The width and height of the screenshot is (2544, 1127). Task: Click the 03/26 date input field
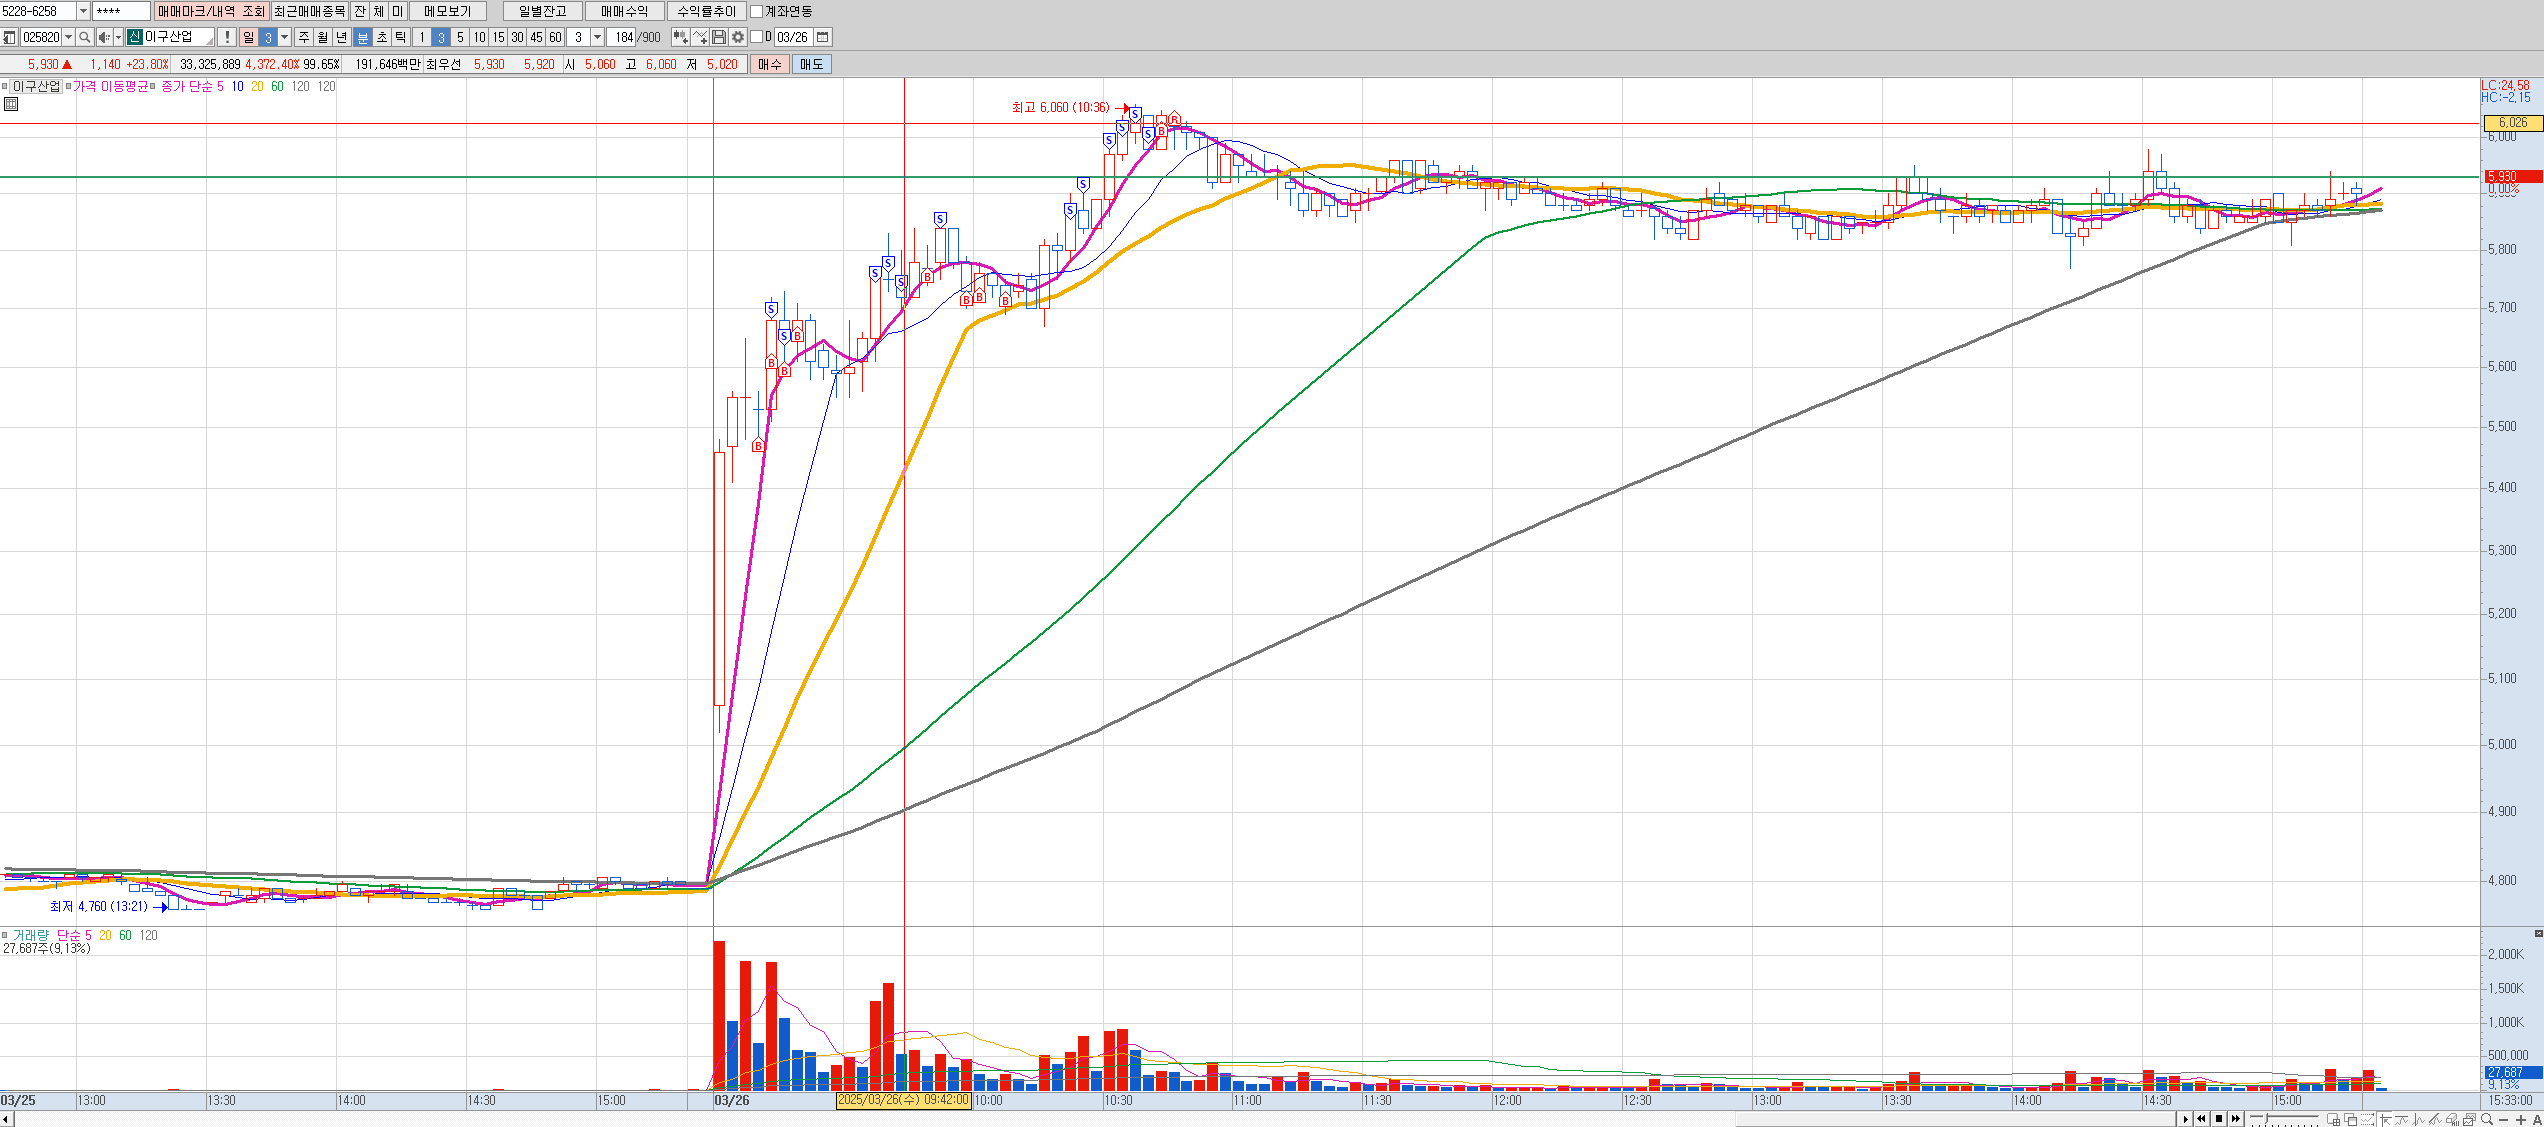pos(793,37)
